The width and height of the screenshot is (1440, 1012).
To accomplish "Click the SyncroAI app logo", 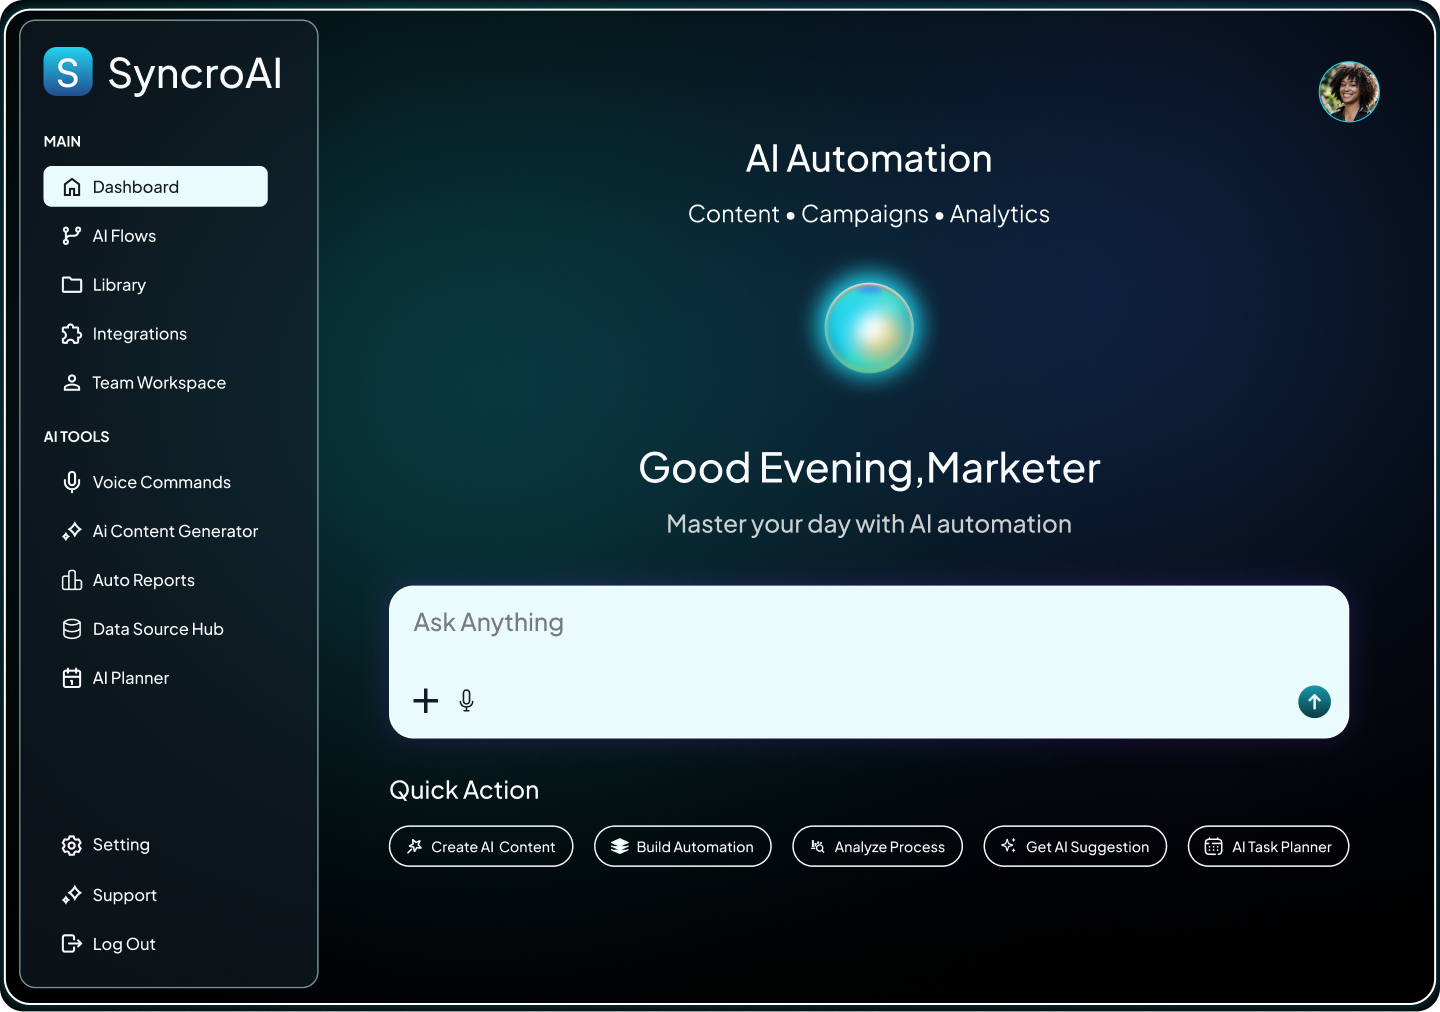I will click(x=66, y=71).
